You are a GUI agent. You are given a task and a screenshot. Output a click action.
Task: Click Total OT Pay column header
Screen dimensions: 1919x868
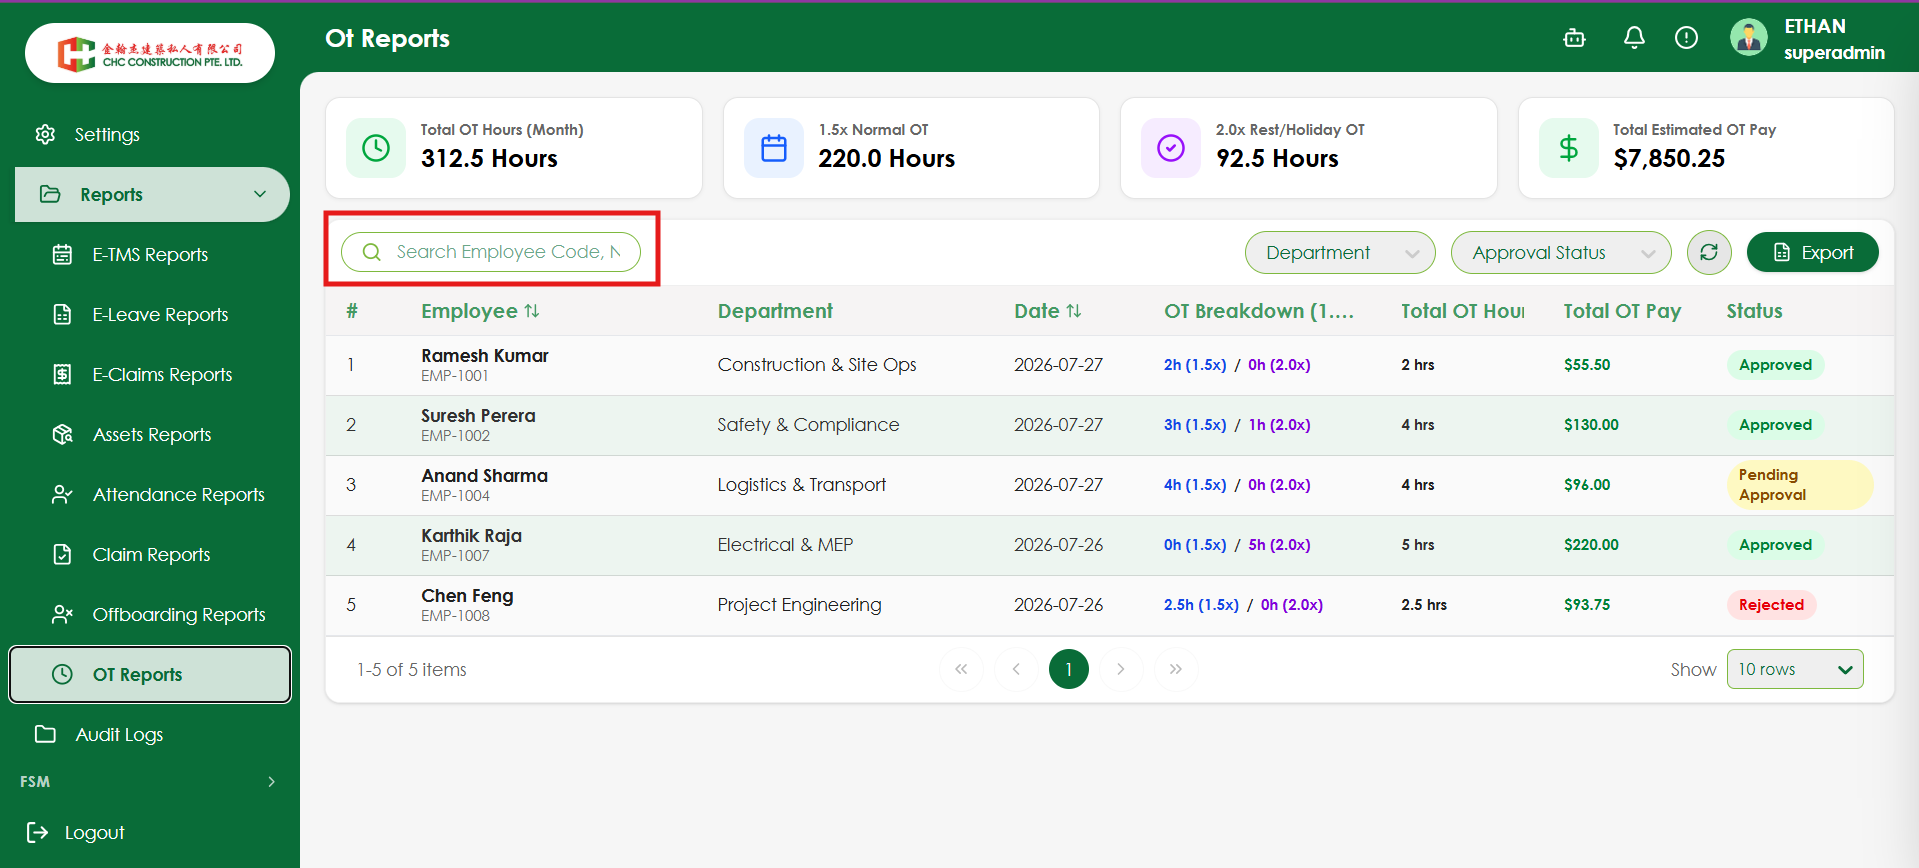click(x=1622, y=311)
